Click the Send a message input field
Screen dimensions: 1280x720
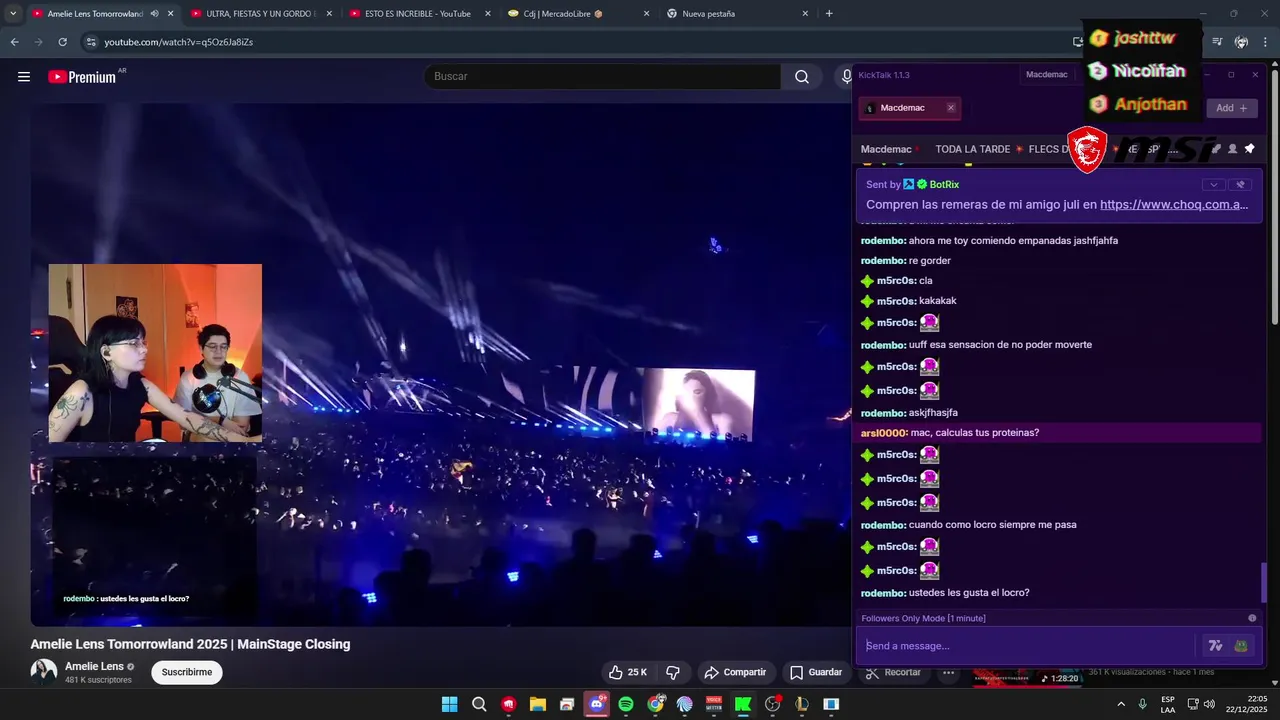pyautogui.click(x=1030, y=646)
